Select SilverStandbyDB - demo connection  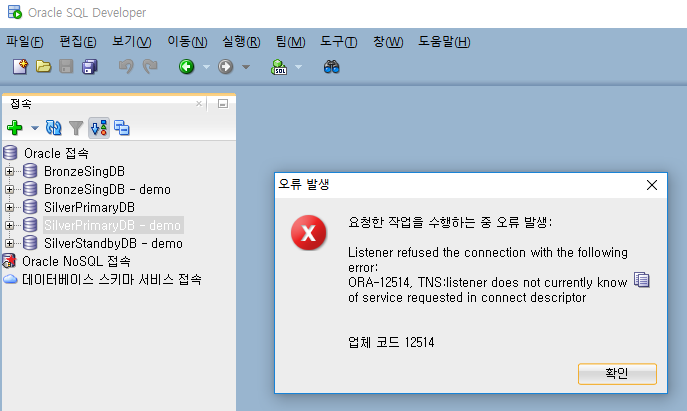[x=113, y=243]
